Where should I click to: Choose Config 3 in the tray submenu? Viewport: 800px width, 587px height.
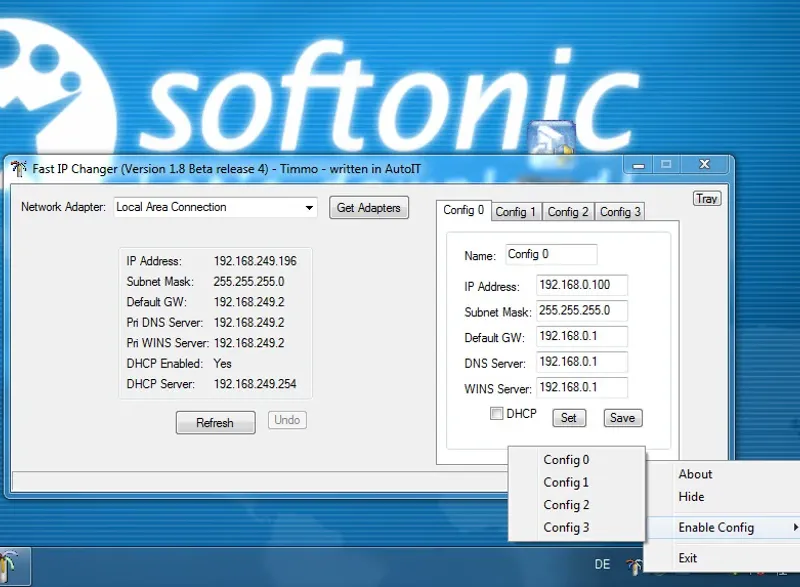[577, 527]
